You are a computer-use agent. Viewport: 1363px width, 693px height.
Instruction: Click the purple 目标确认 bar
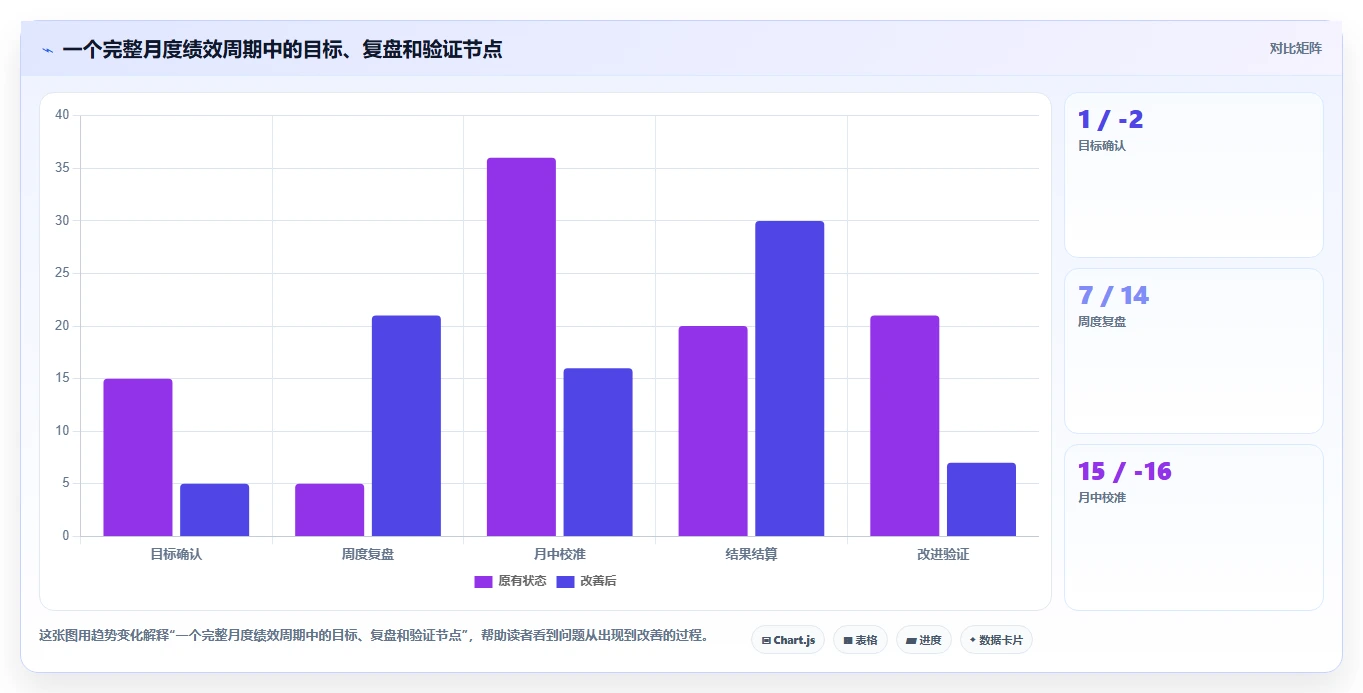pos(138,457)
